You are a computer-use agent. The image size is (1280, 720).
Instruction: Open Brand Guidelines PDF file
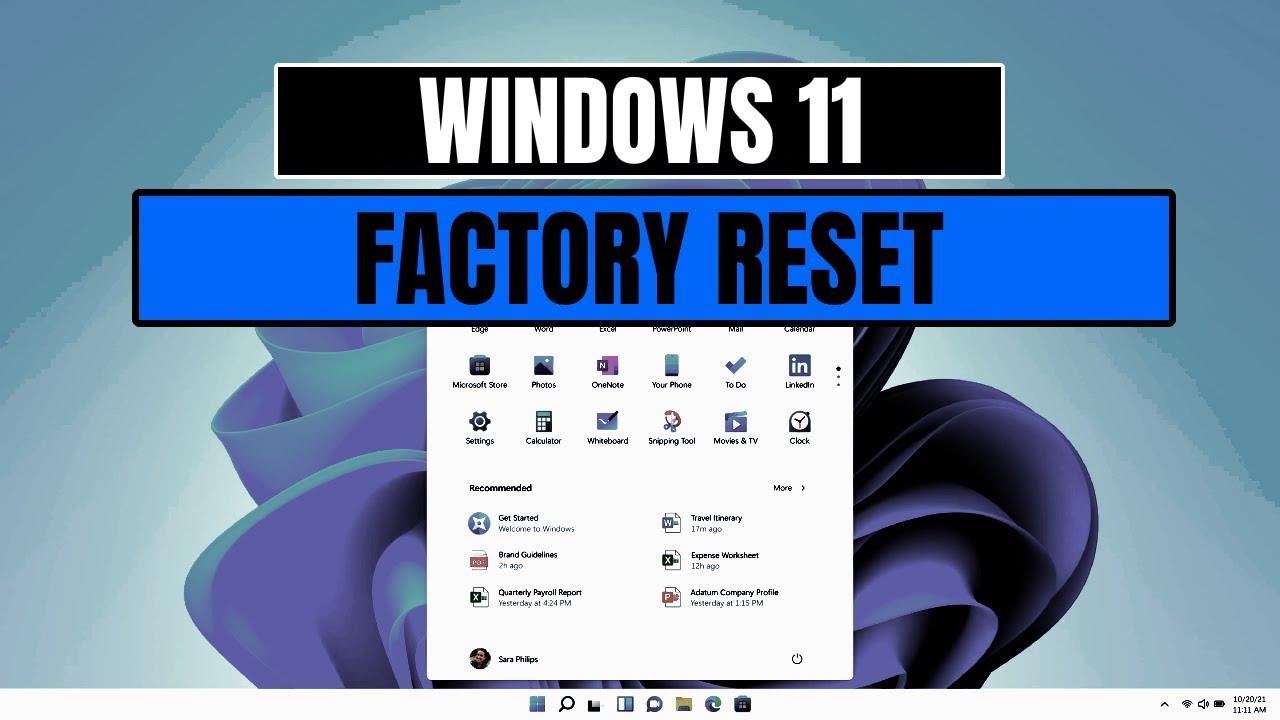point(513,560)
